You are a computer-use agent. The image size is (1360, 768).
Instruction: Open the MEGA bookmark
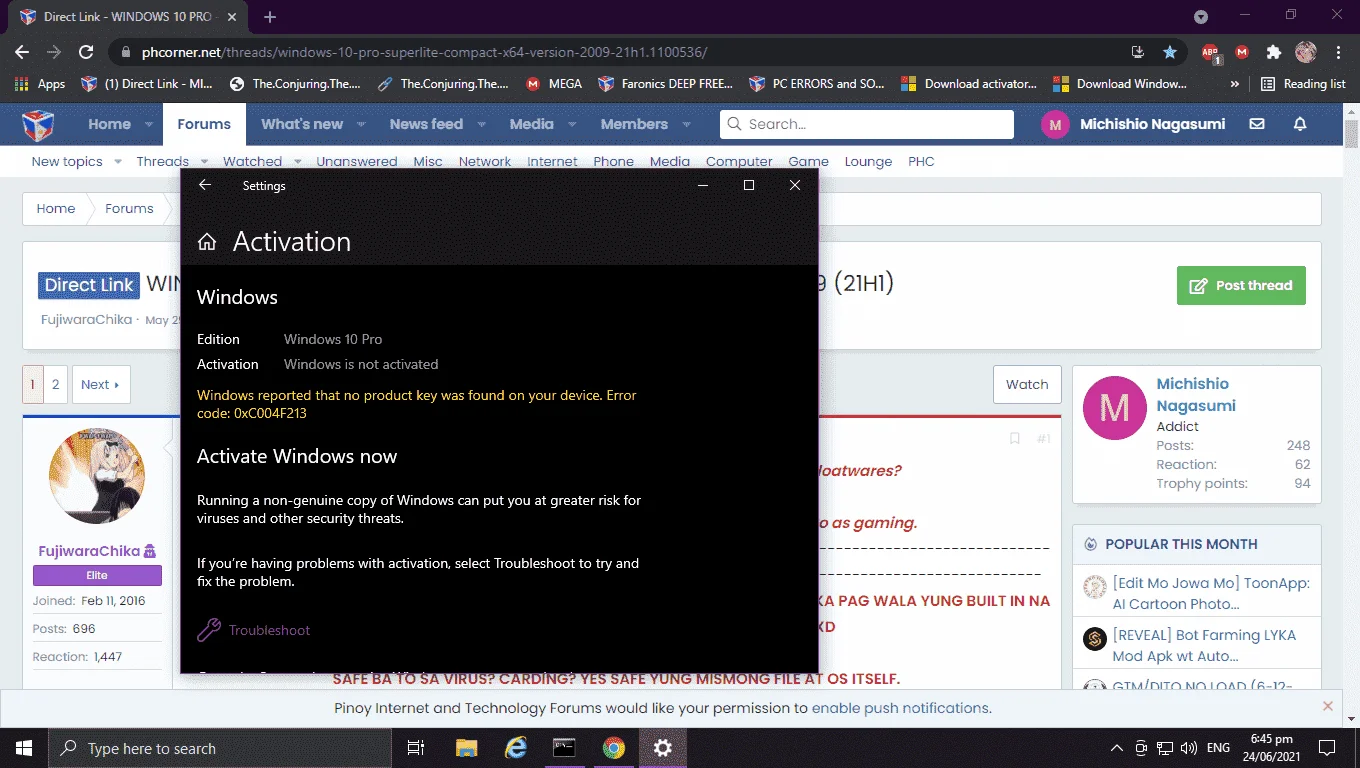point(555,84)
